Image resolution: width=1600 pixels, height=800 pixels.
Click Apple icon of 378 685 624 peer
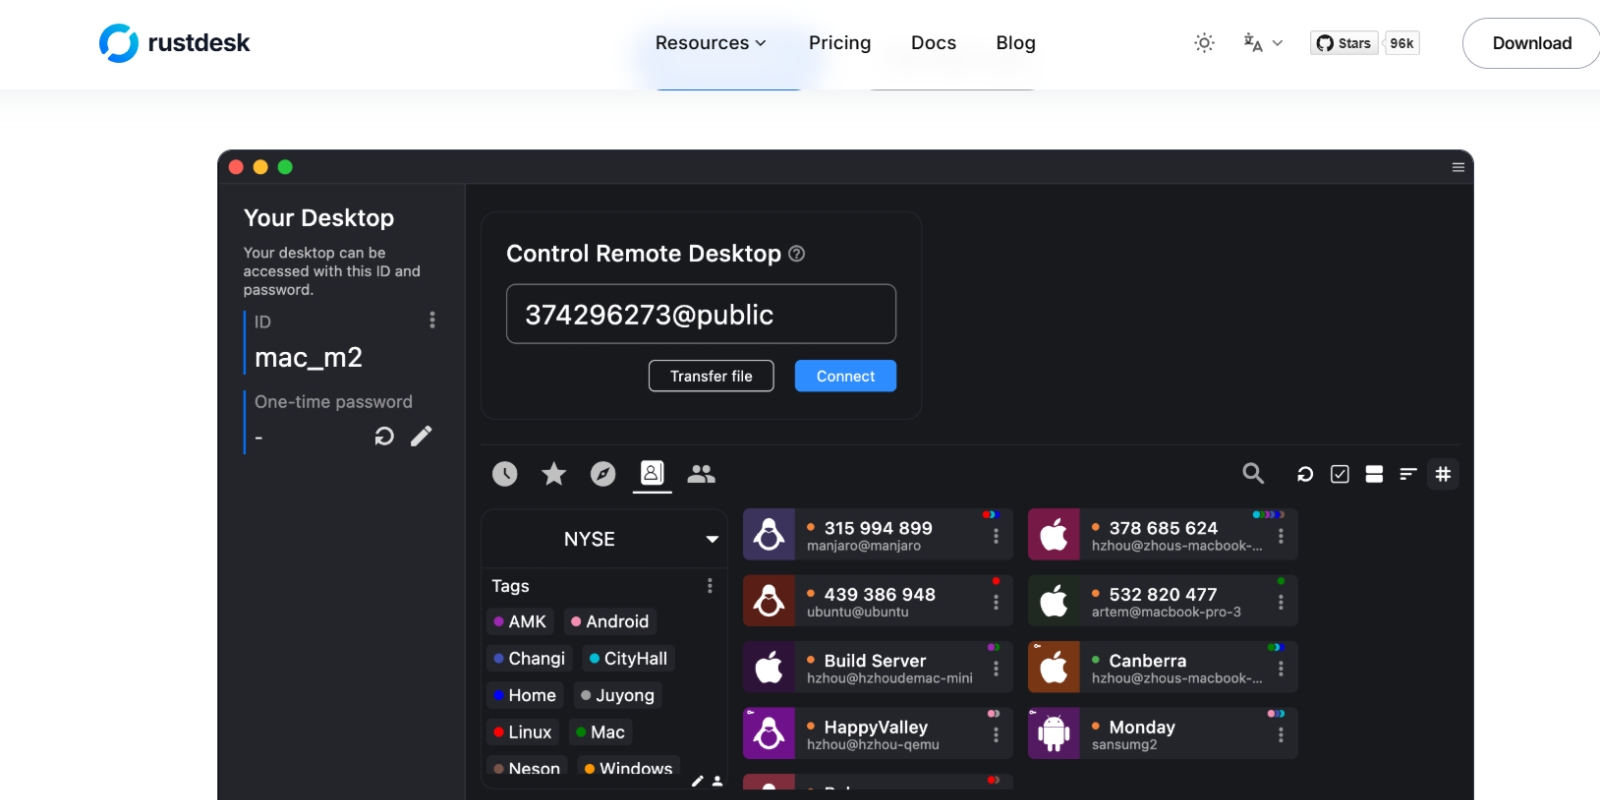[1054, 535]
